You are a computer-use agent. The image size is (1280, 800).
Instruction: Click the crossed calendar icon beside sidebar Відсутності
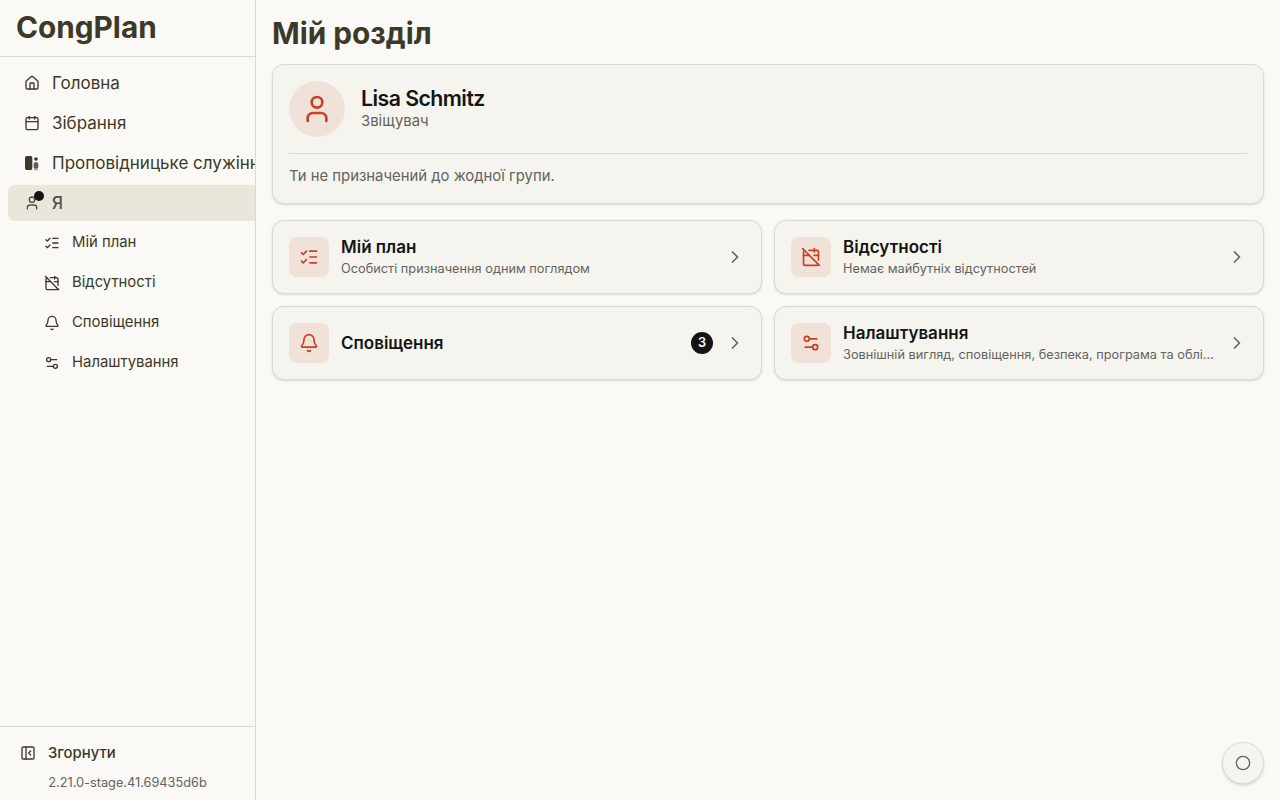52,282
